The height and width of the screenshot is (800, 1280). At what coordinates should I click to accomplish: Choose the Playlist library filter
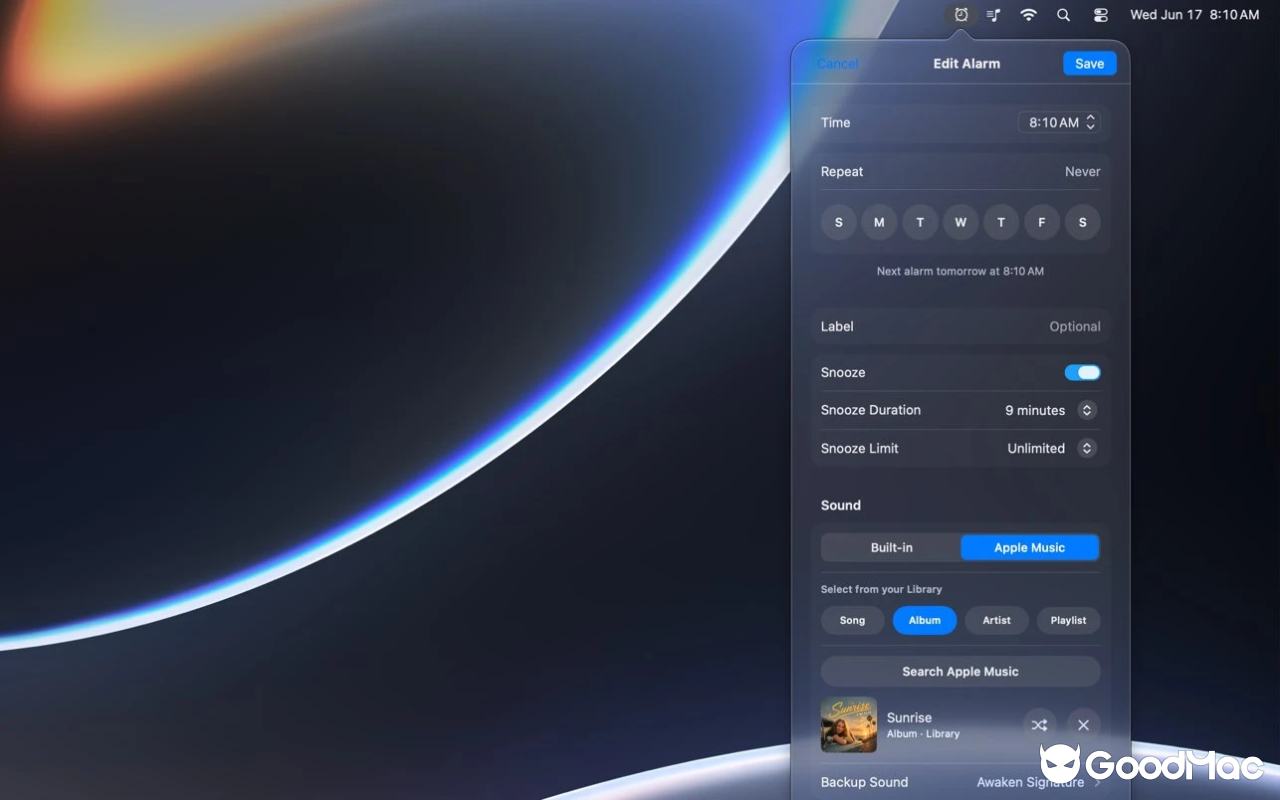pyautogui.click(x=1068, y=620)
